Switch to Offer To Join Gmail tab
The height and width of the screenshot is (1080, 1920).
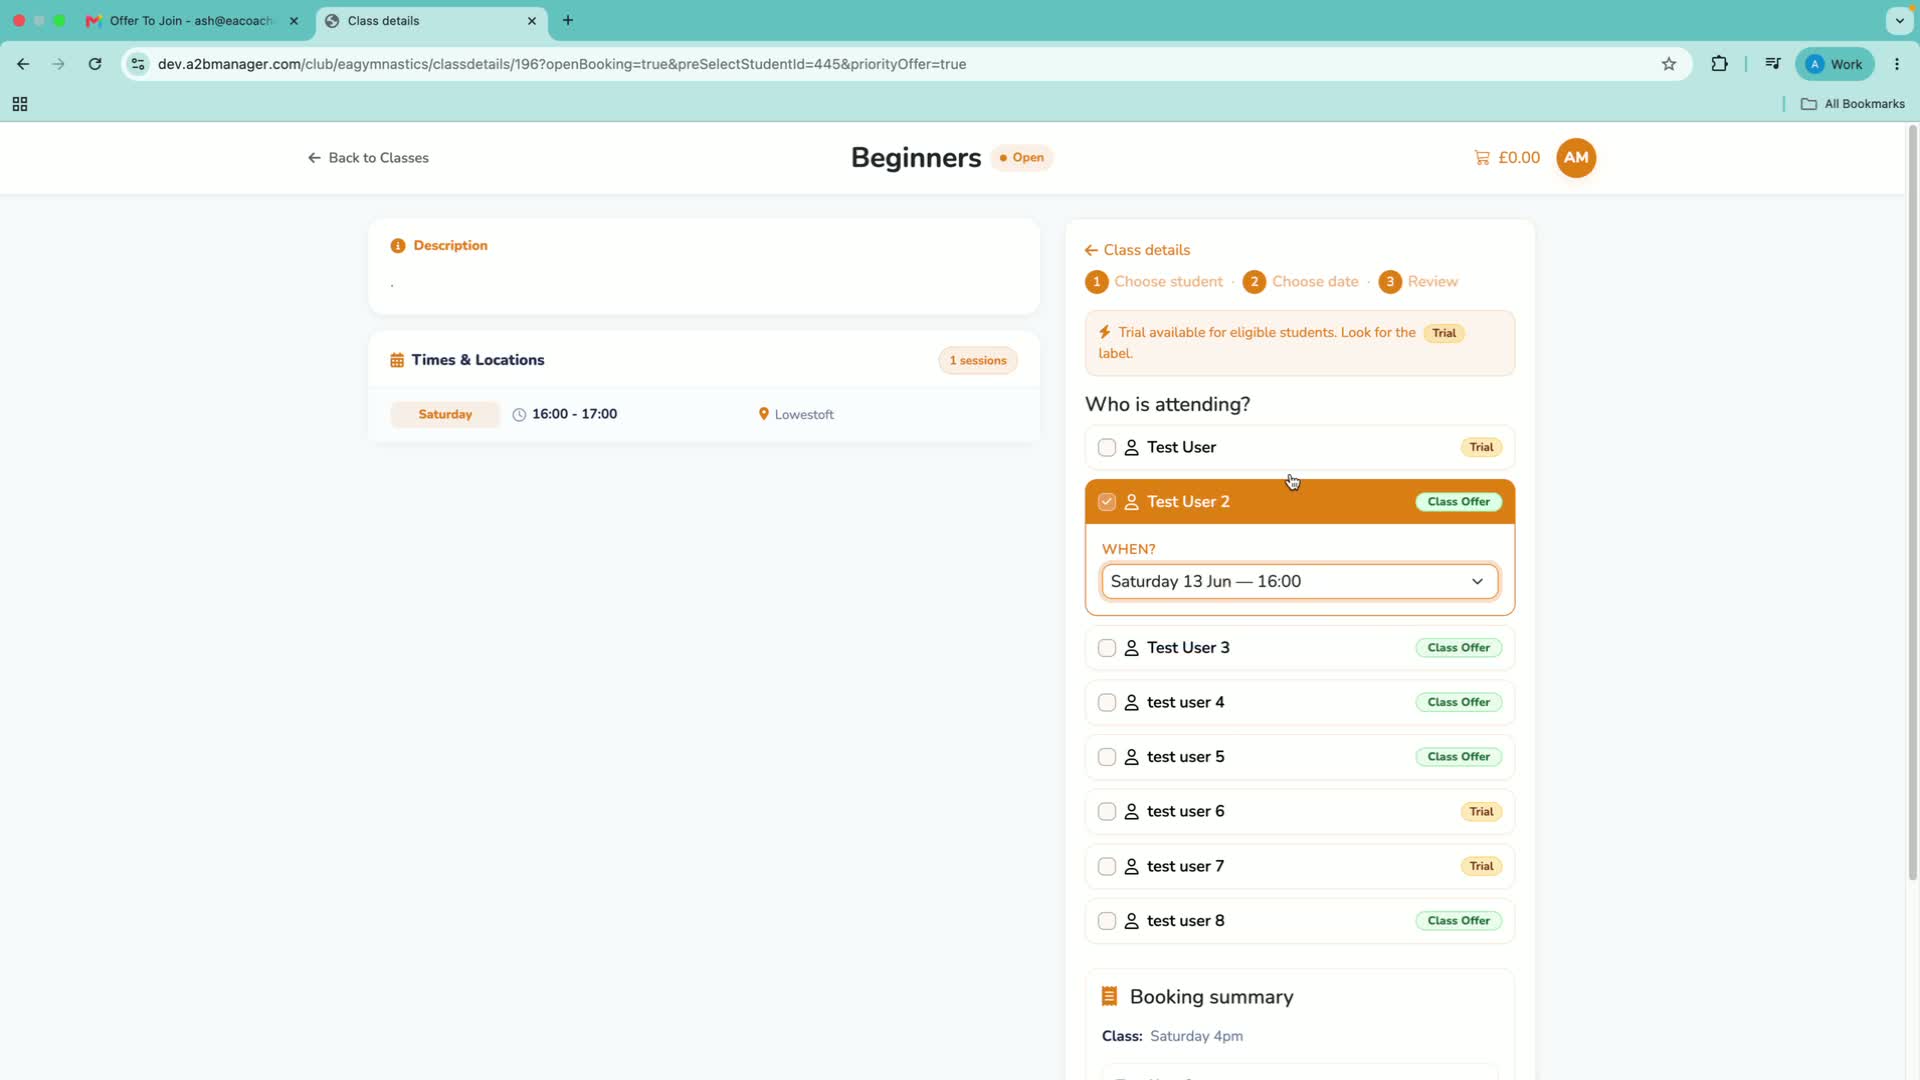pos(191,21)
